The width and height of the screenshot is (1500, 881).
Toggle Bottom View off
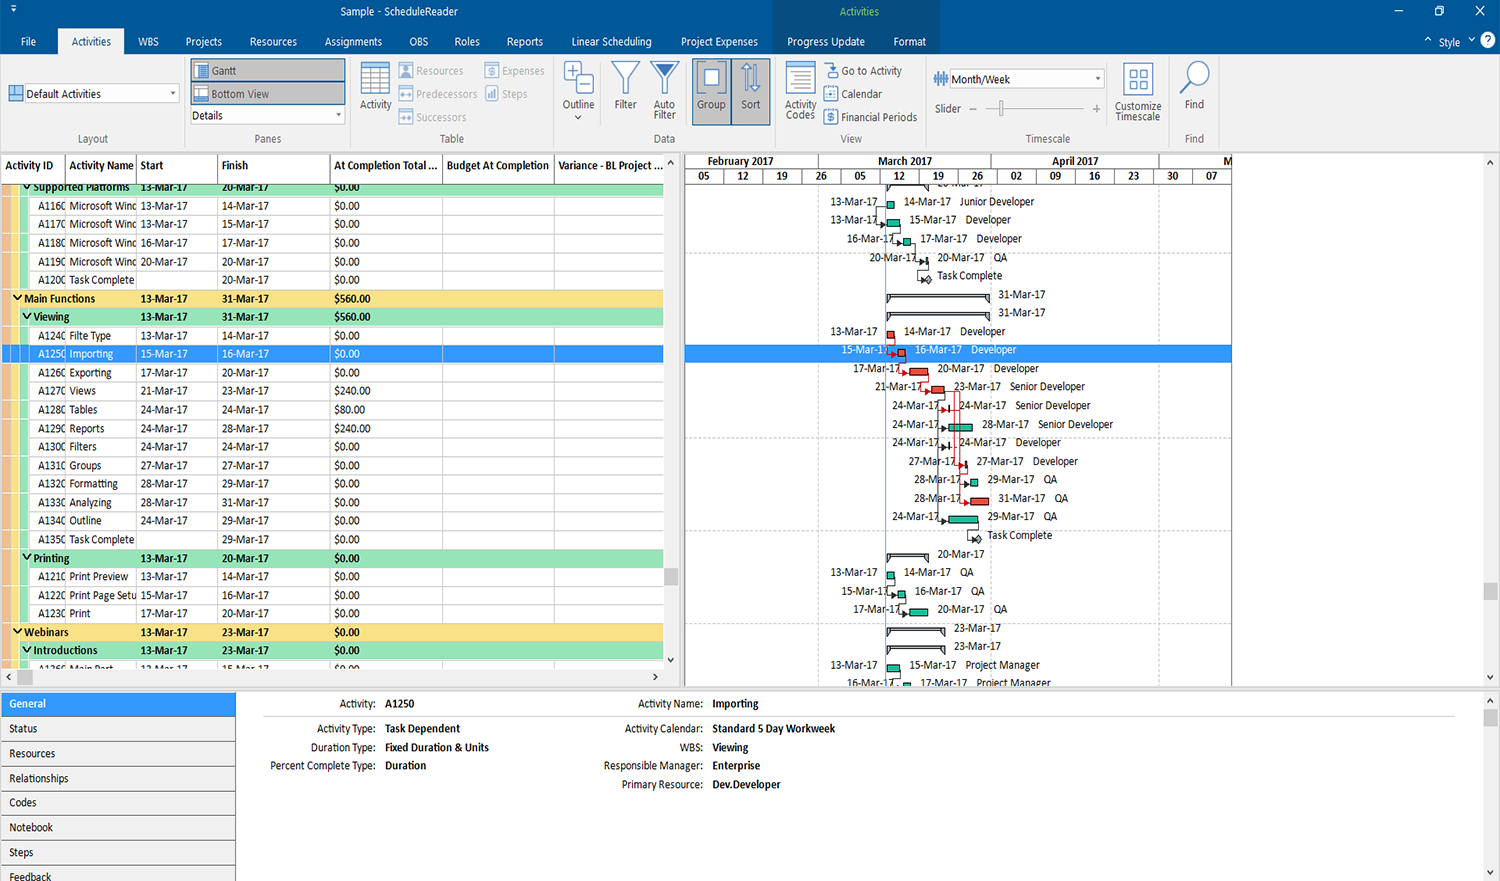[x=267, y=94]
